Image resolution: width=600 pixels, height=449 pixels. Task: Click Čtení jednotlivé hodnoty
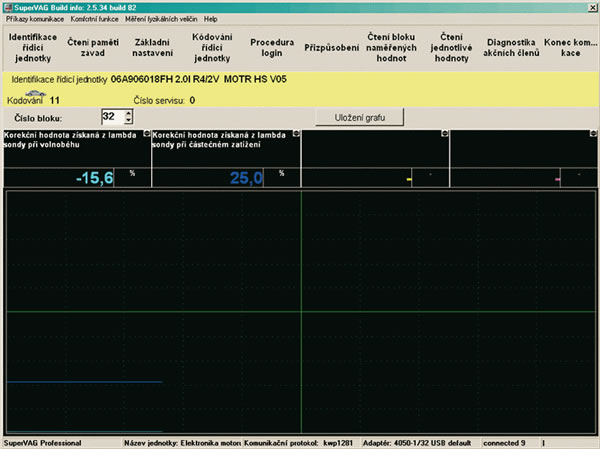[x=451, y=48]
